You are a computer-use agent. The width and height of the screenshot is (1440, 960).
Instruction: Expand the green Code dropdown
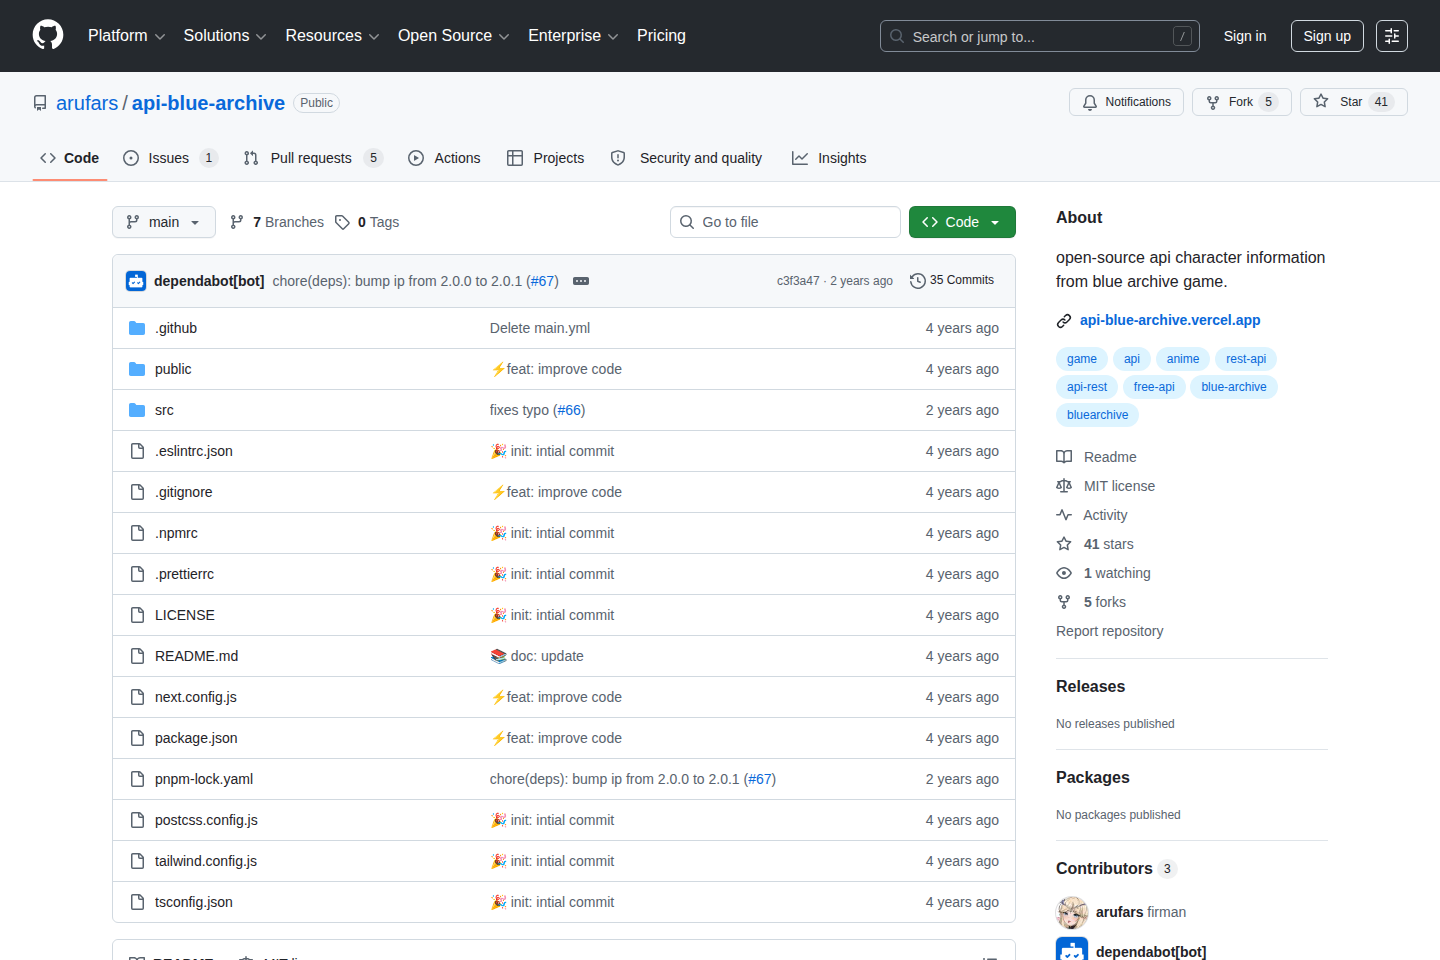pyautogui.click(x=961, y=221)
